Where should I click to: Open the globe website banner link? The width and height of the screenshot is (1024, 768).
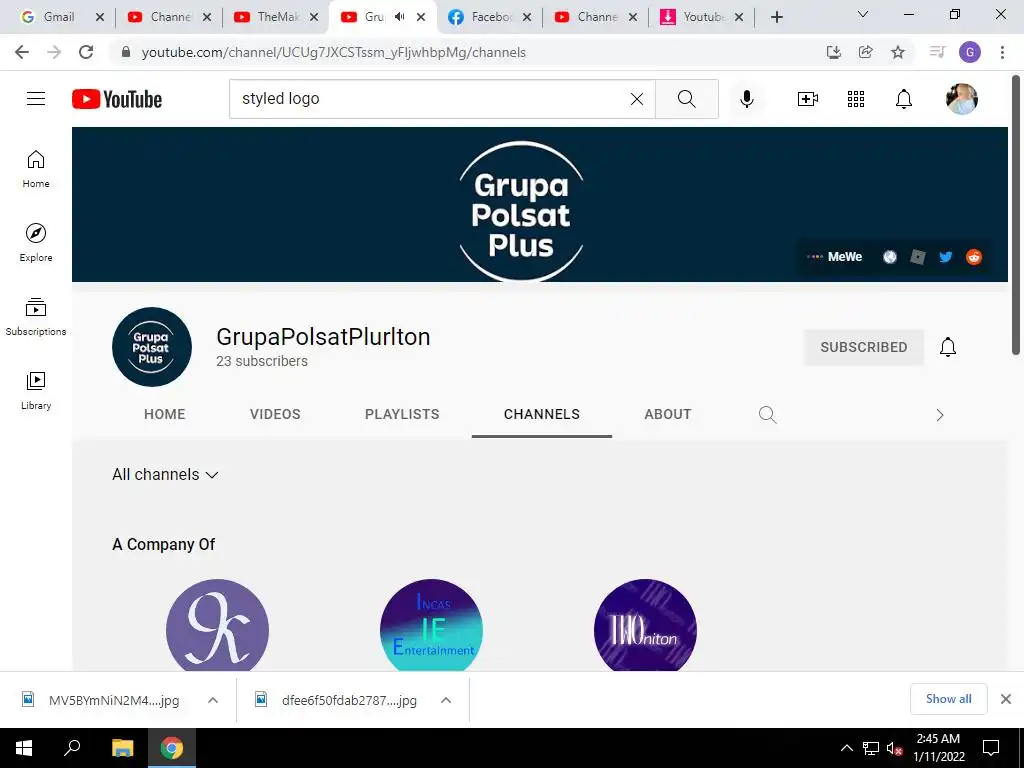click(889, 257)
